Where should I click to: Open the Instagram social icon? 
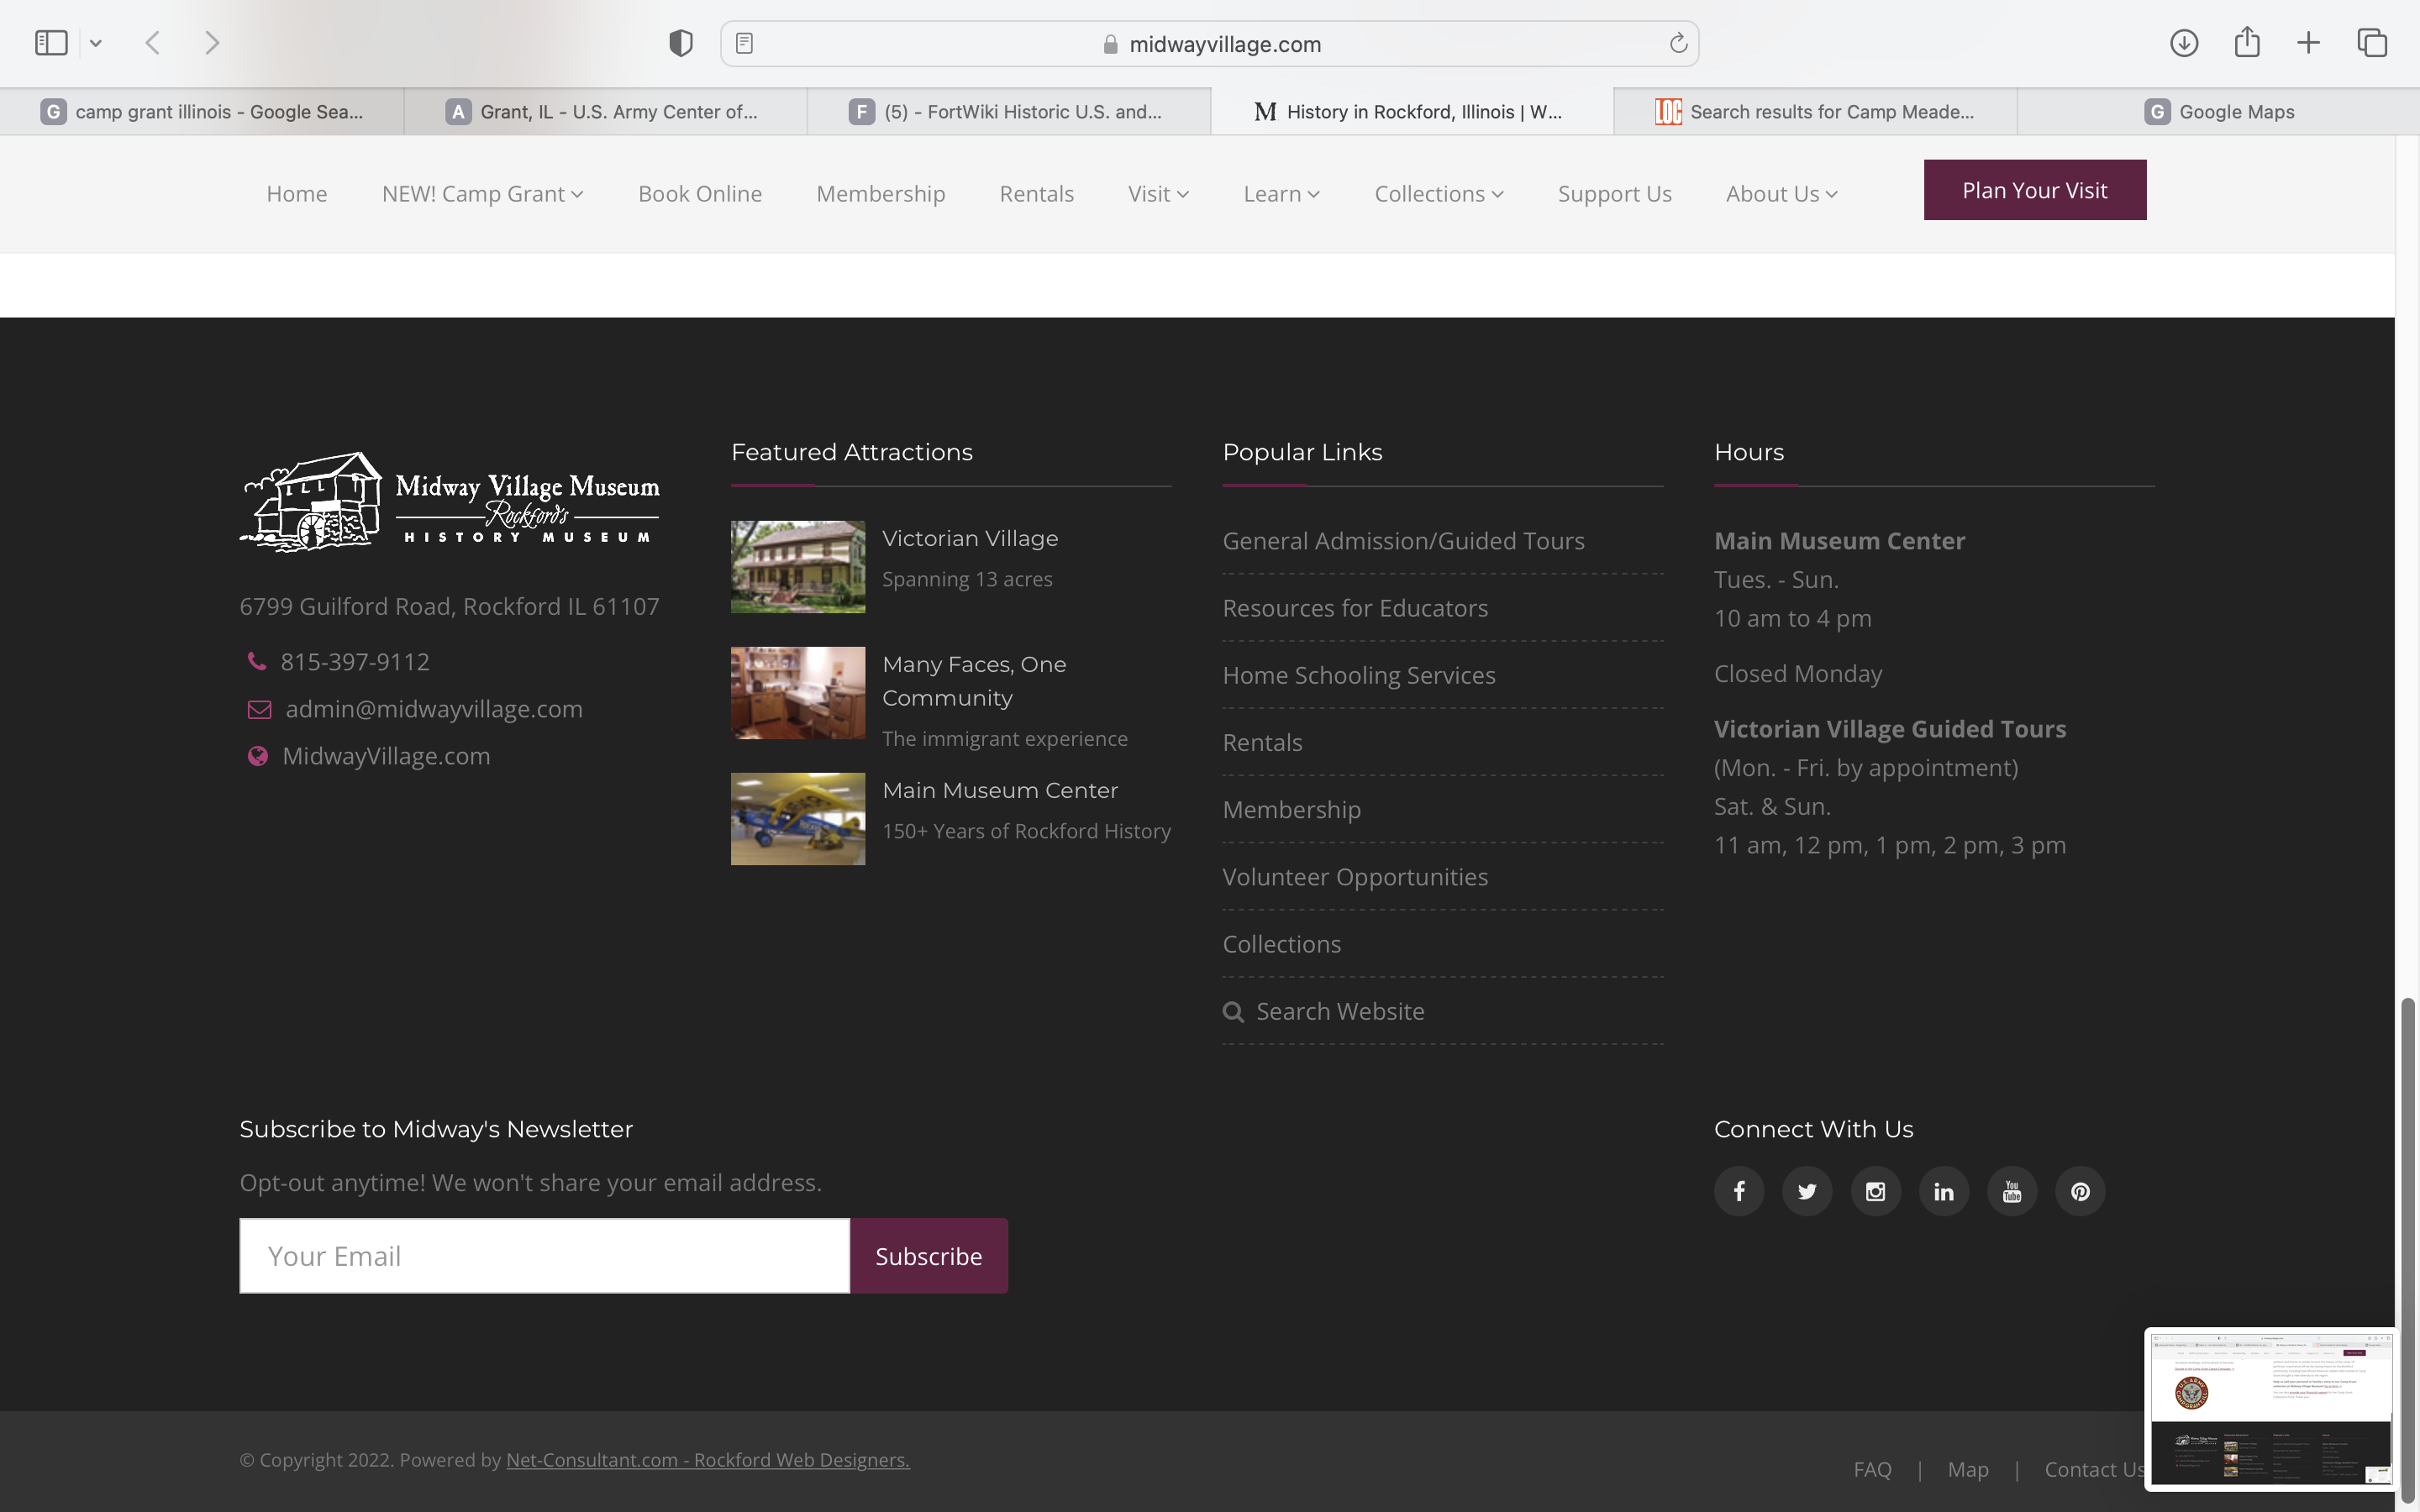pyautogui.click(x=1875, y=1191)
